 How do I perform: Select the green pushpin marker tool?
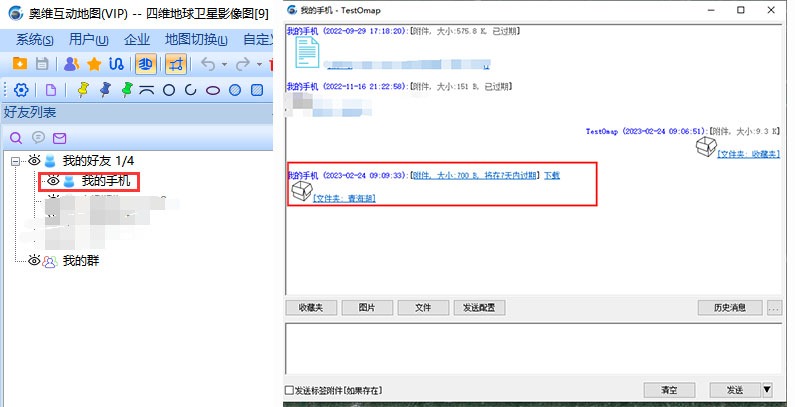127,90
